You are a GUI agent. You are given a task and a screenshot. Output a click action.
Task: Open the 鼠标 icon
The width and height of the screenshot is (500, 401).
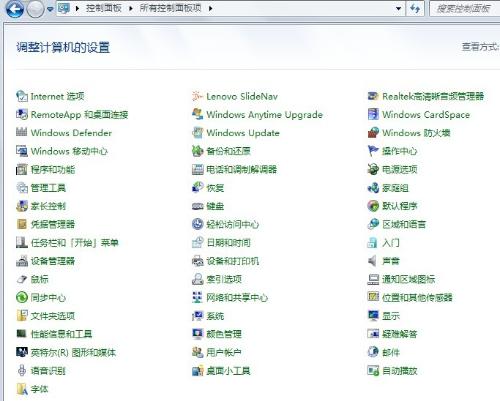[x=22, y=279]
